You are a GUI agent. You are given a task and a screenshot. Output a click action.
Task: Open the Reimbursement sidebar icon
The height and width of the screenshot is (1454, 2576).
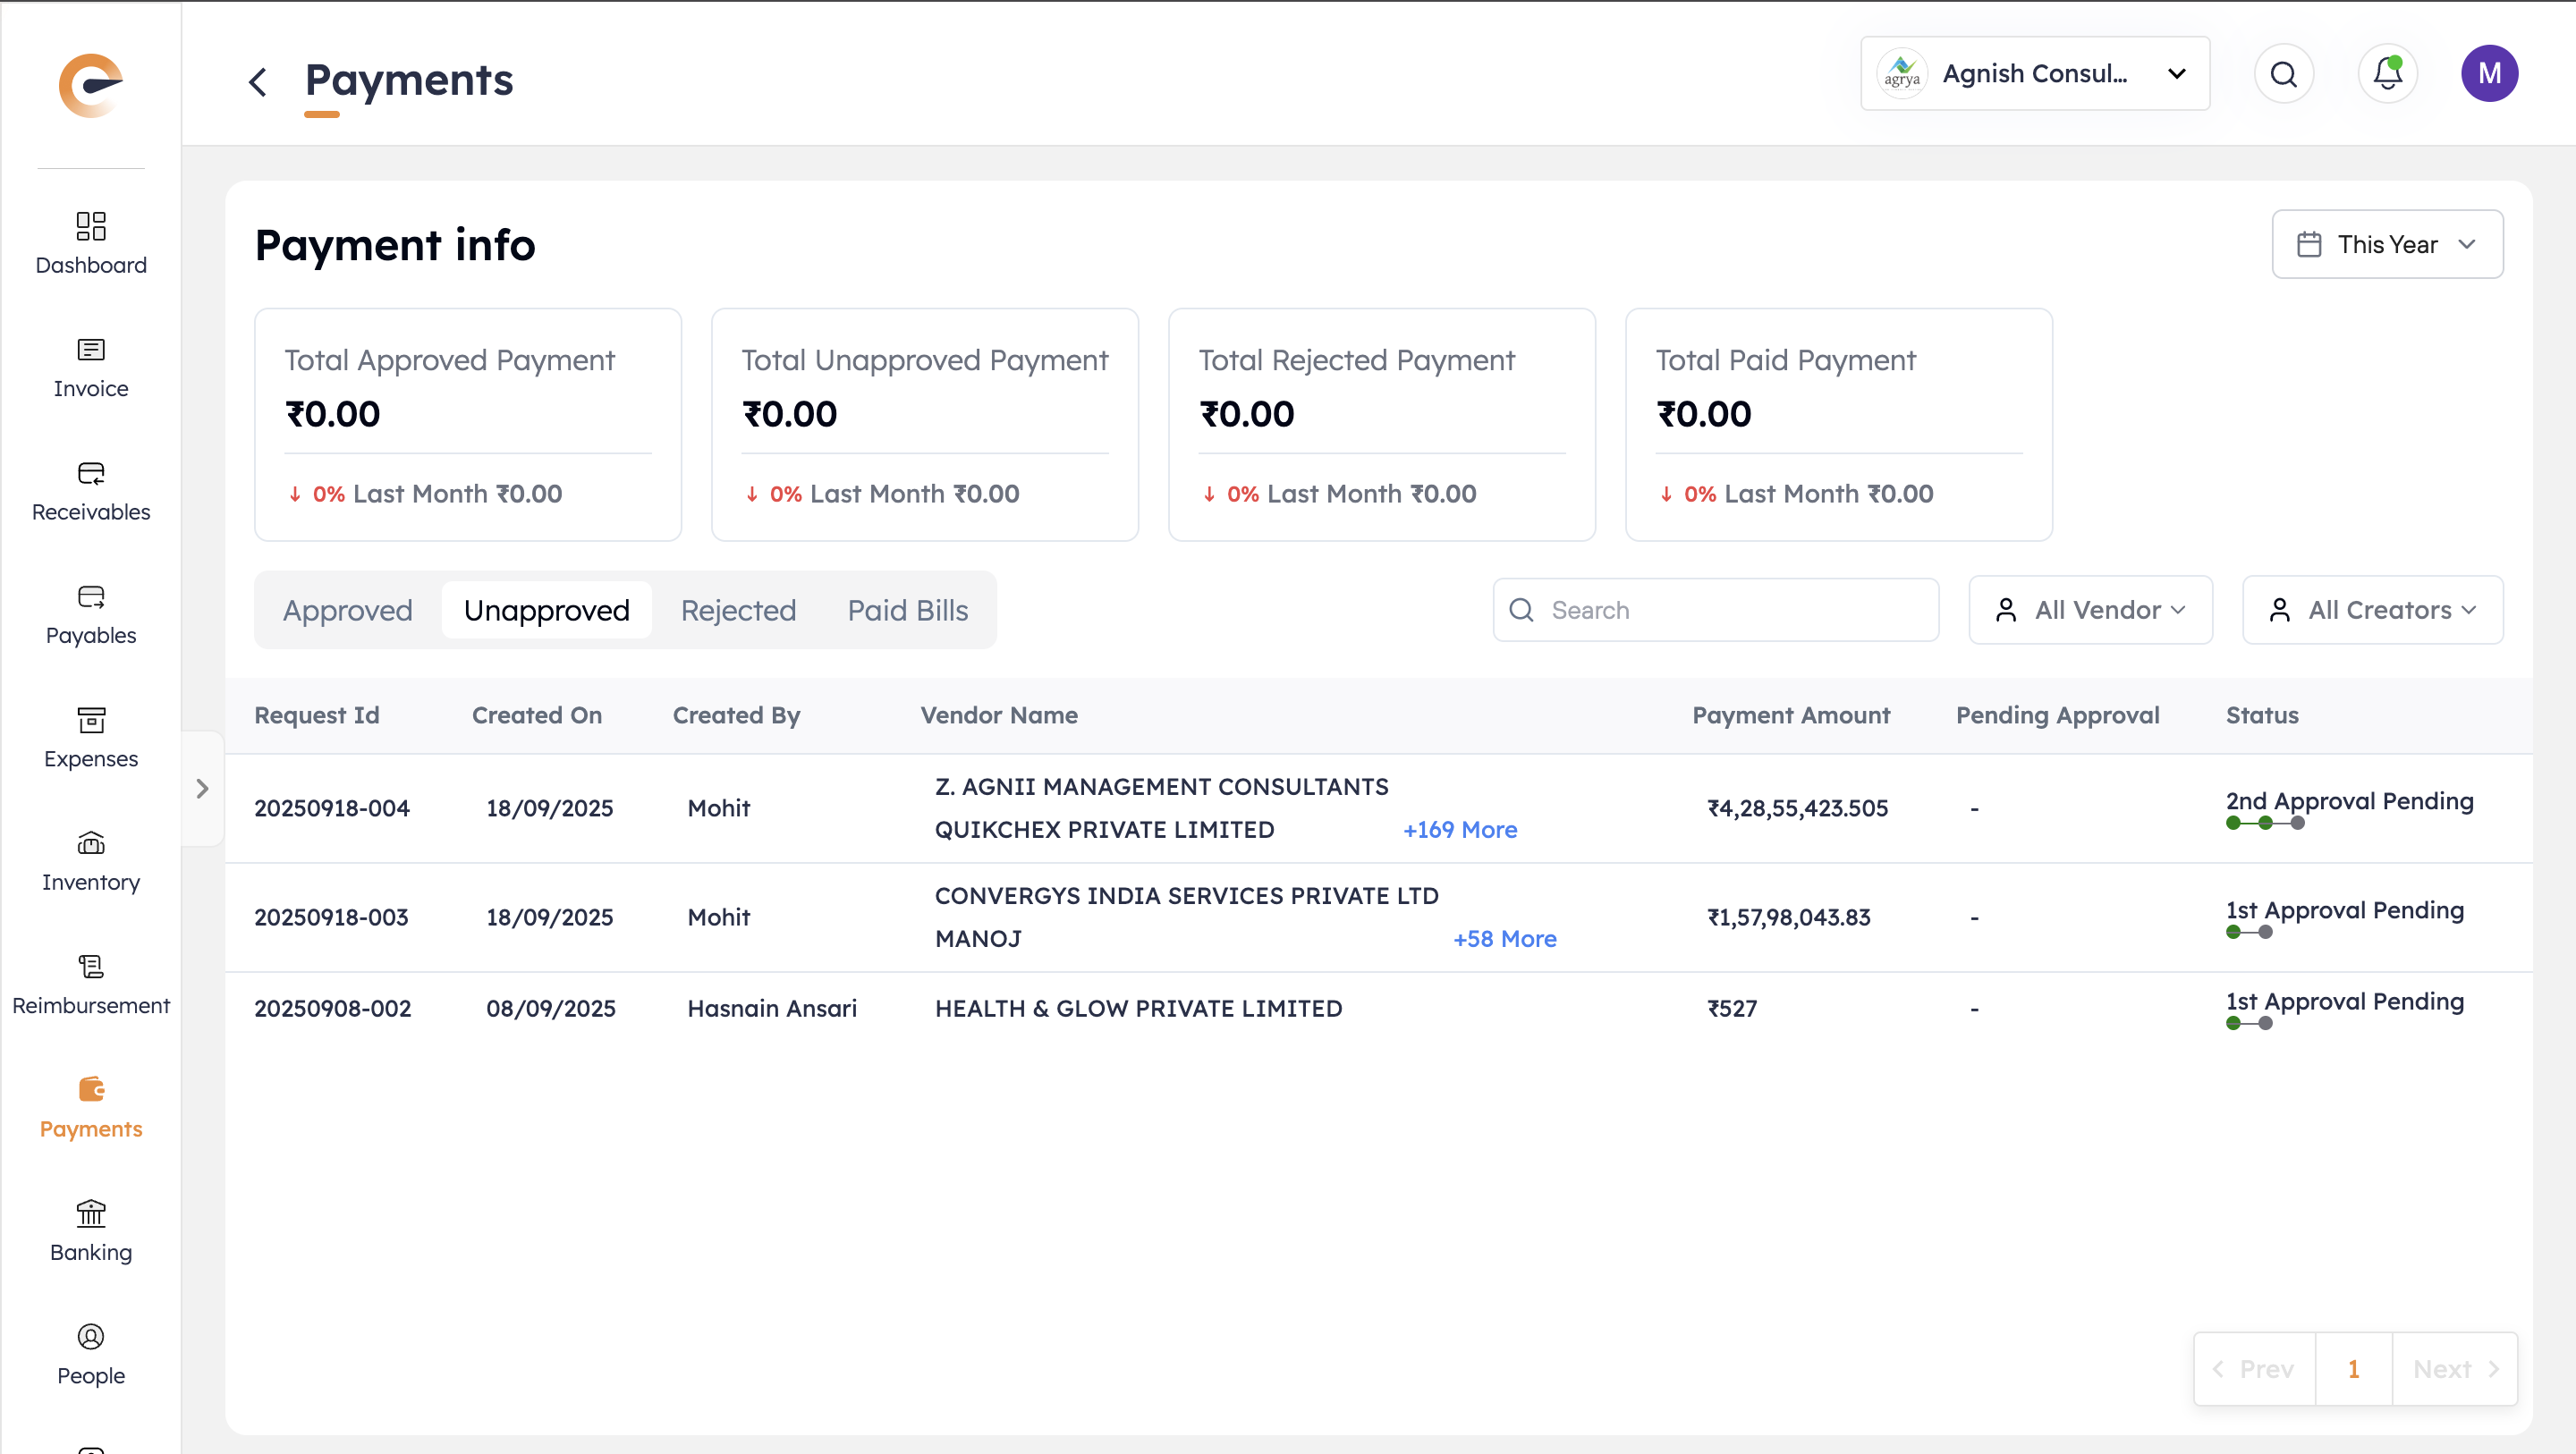[91, 967]
